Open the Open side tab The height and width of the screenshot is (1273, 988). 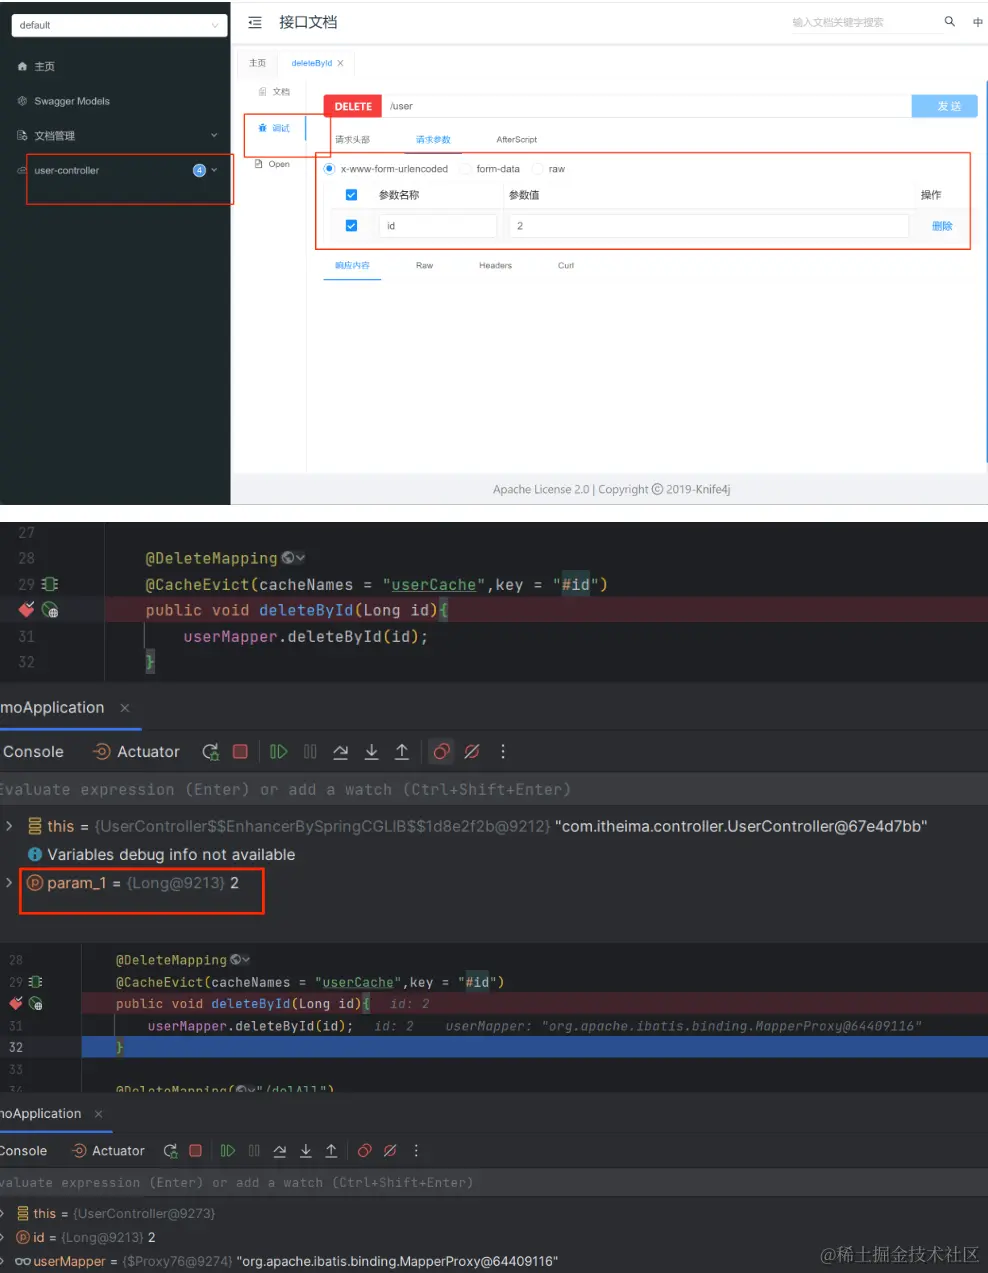point(273,164)
